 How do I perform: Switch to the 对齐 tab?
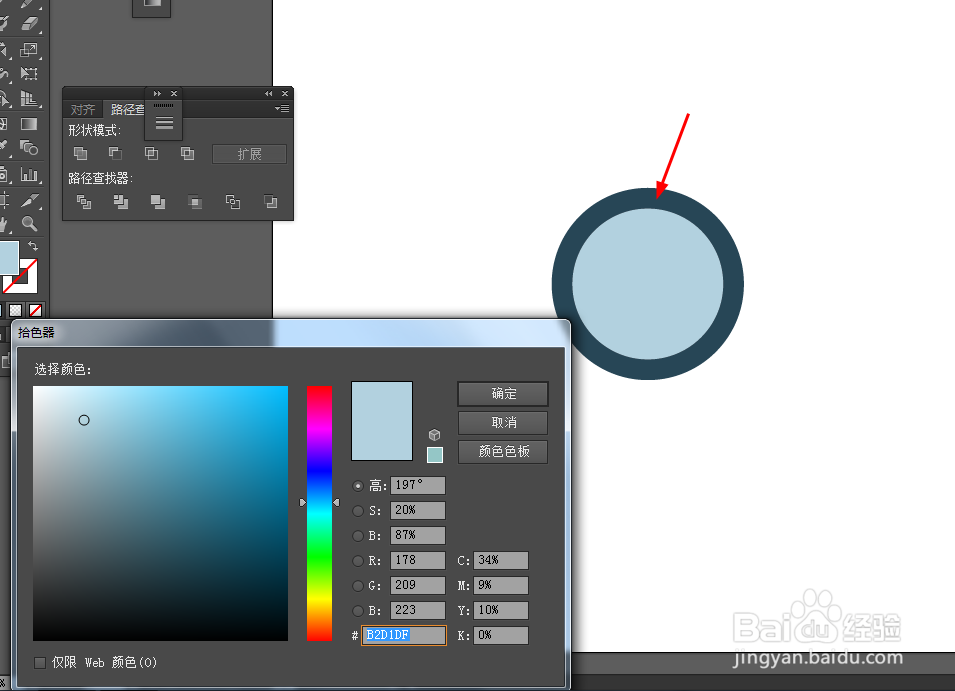[83, 110]
